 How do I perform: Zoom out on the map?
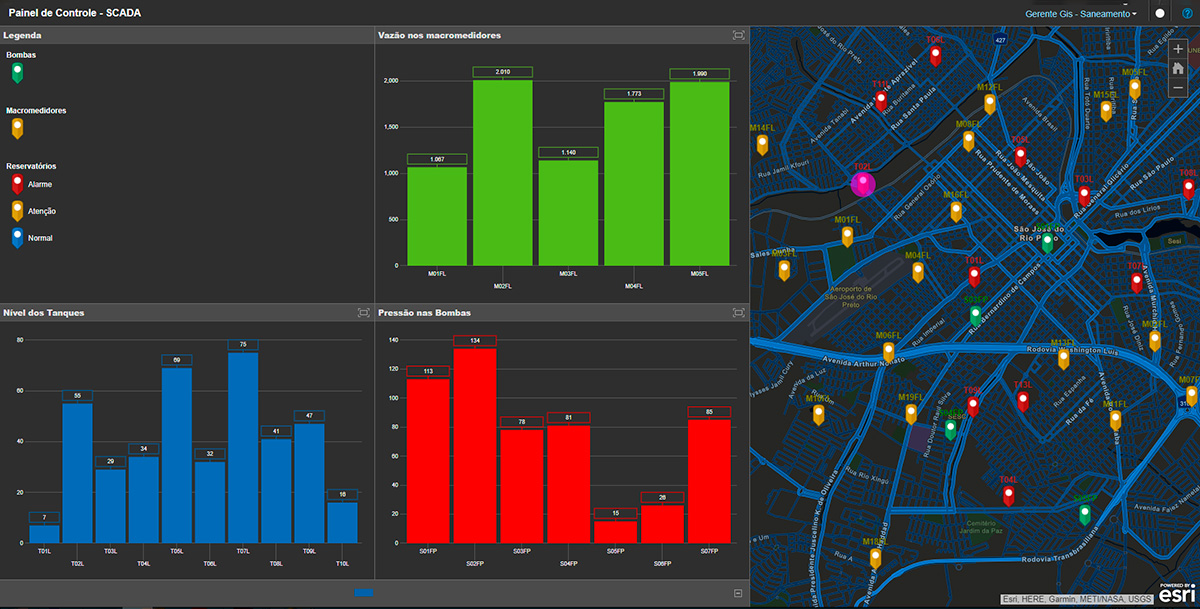(1178, 88)
